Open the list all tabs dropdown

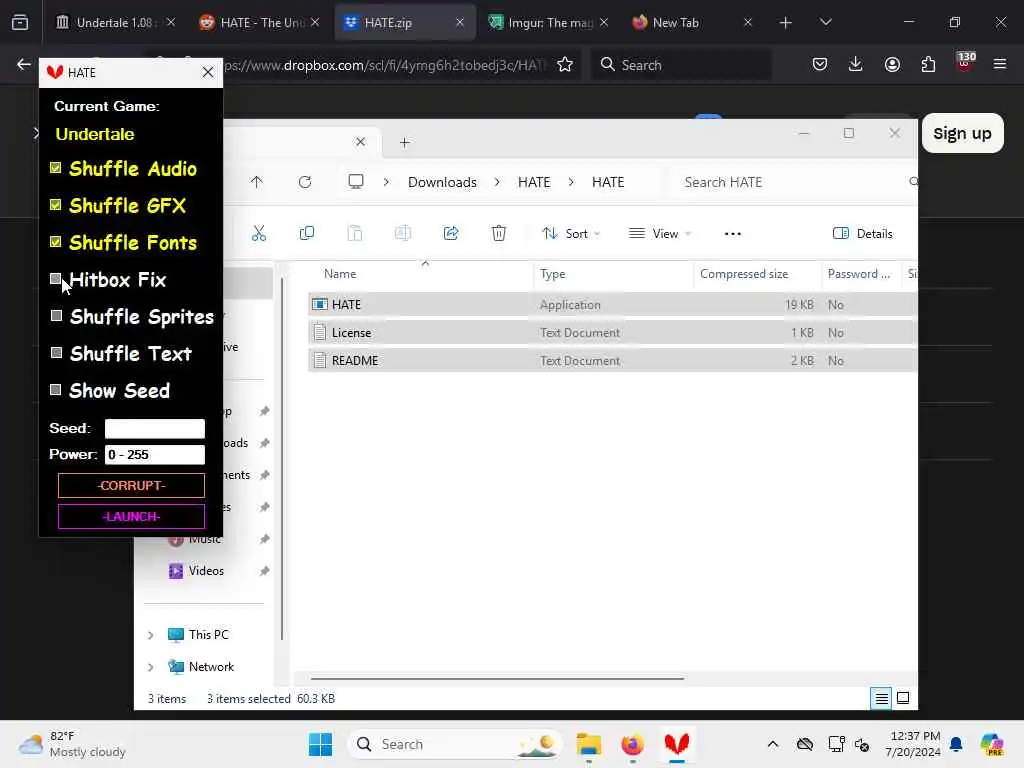825,22
